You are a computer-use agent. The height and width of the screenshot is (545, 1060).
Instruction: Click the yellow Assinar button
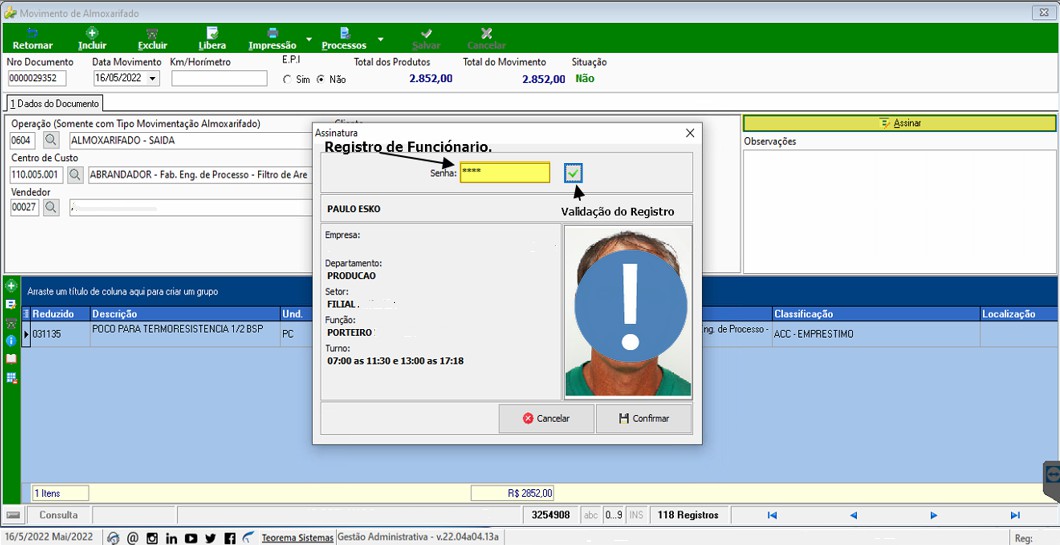(900, 123)
